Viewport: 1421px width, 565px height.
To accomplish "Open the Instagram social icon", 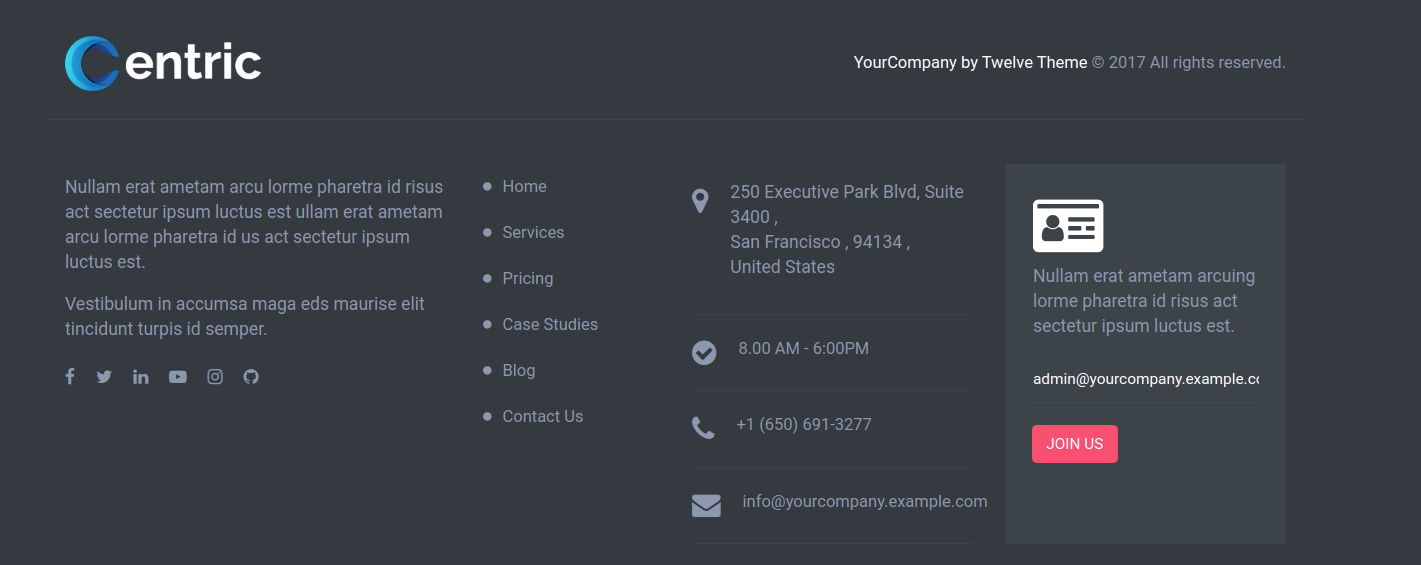I will click(x=215, y=377).
